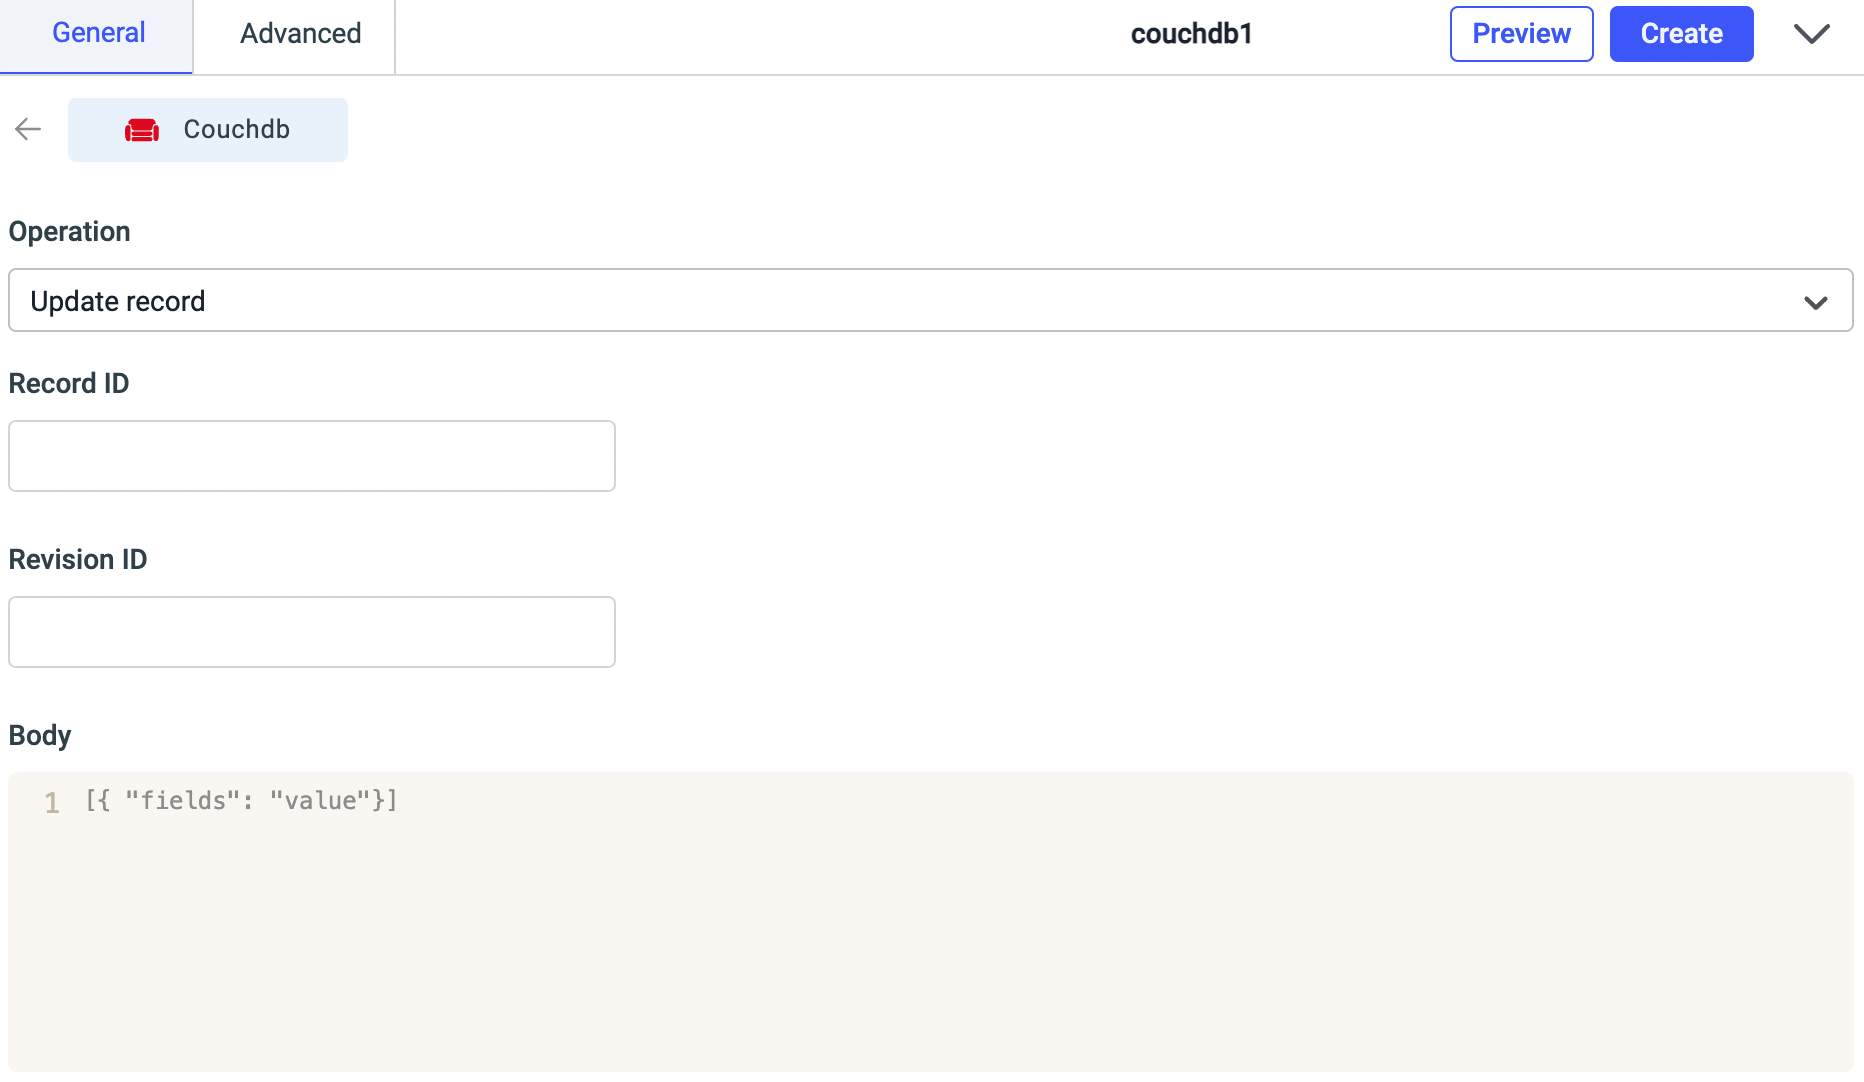Screen dimensions: 1864x1082
Task: Click the Couchdb datasource label
Action: (236, 130)
